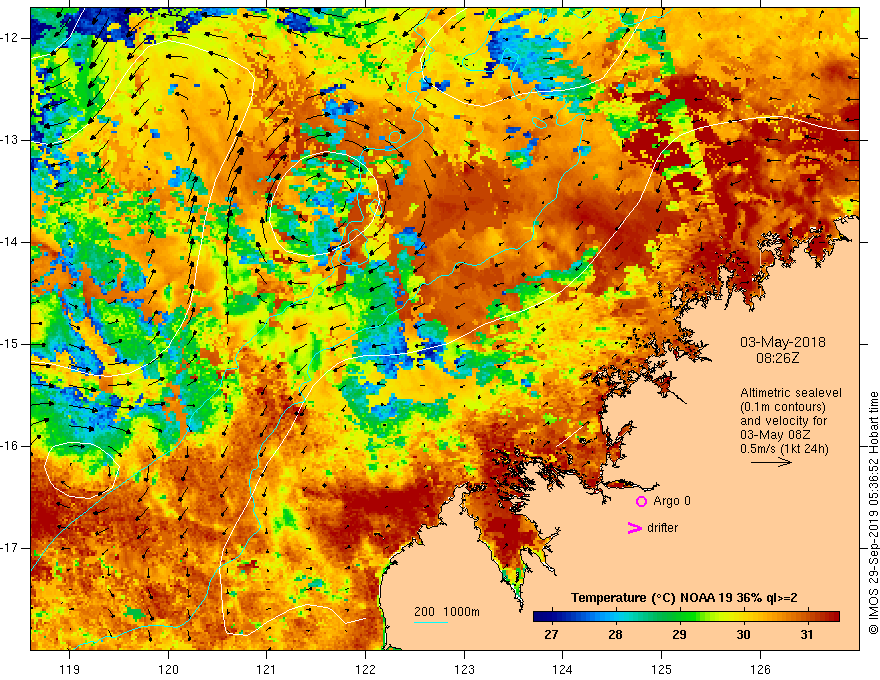Click the magenta drifter arrowhead legend marker

(635, 528)
